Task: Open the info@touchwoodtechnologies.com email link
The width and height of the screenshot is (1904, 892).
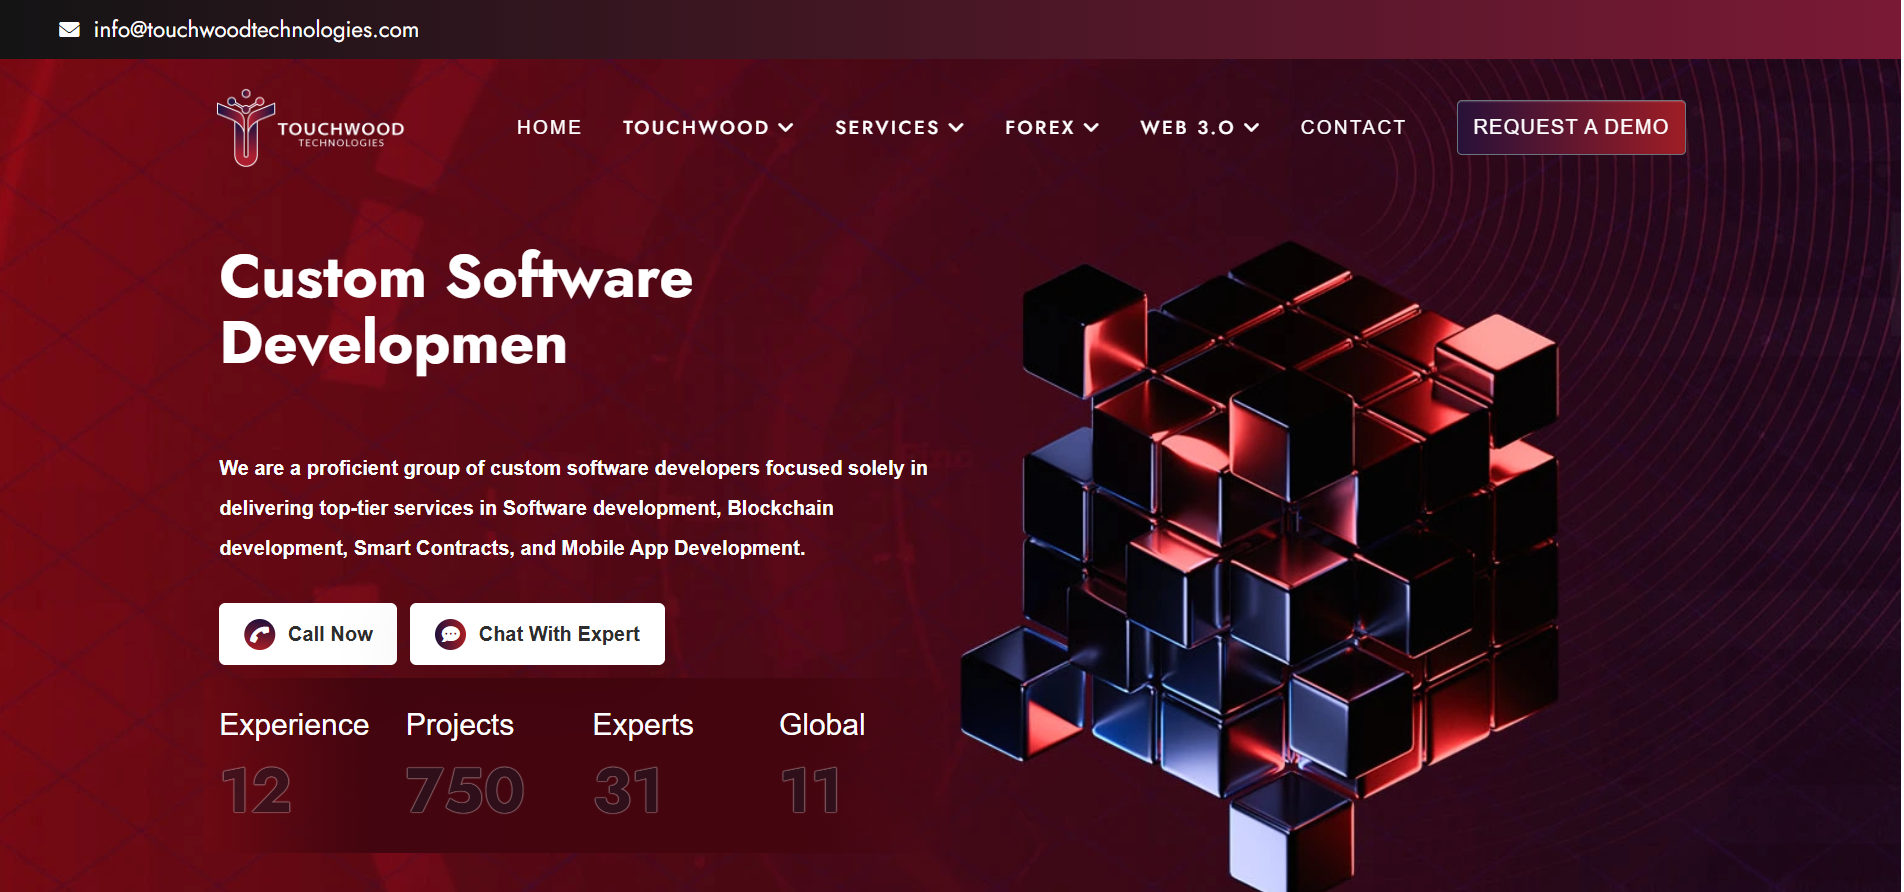Action: (256, 30)
